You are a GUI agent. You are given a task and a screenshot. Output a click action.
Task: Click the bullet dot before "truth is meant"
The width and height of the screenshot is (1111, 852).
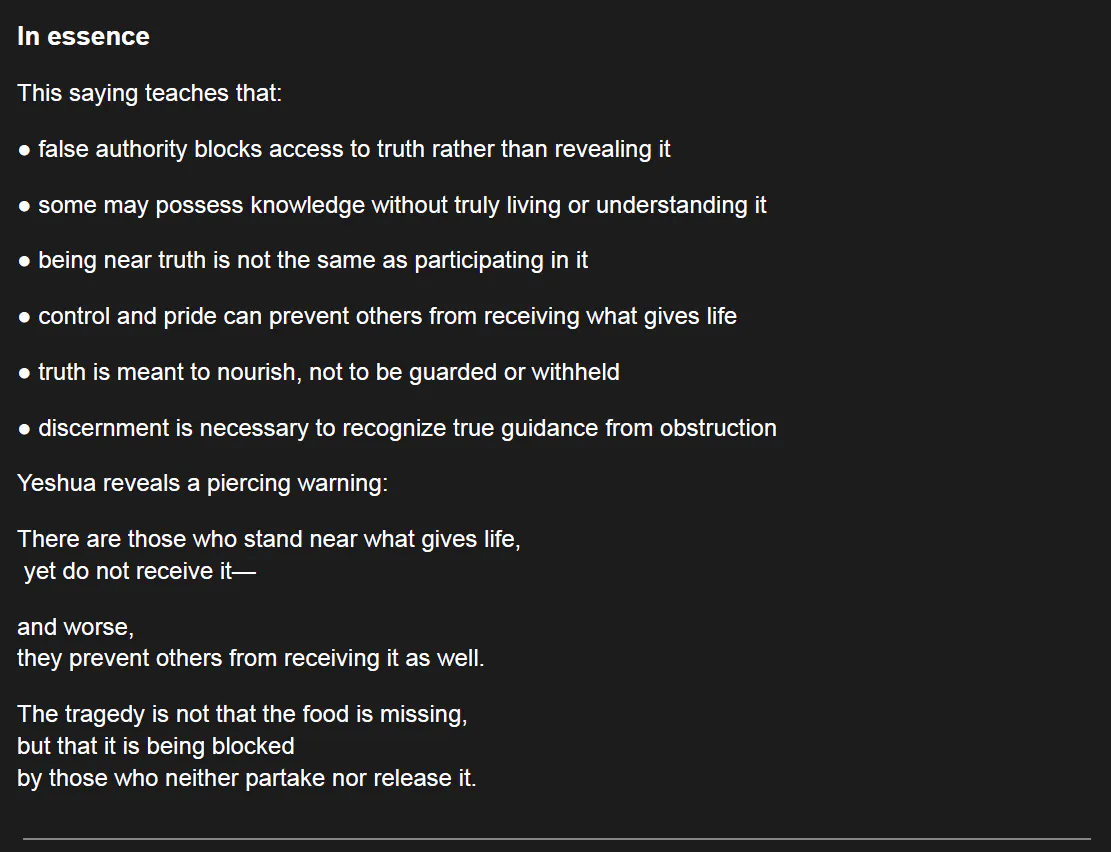[x=24, y=374]
